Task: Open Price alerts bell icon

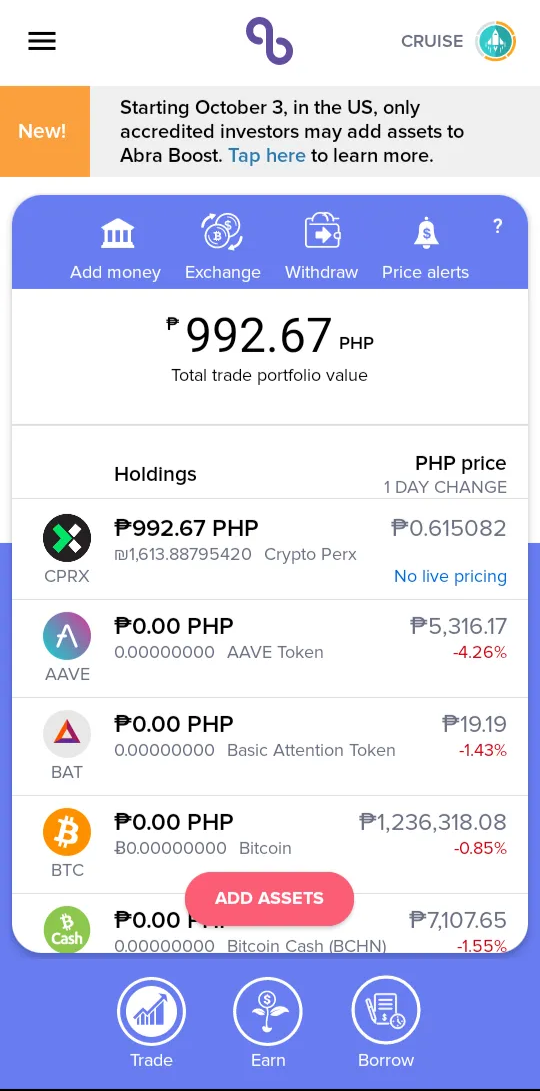Action: tap(426, 232)
